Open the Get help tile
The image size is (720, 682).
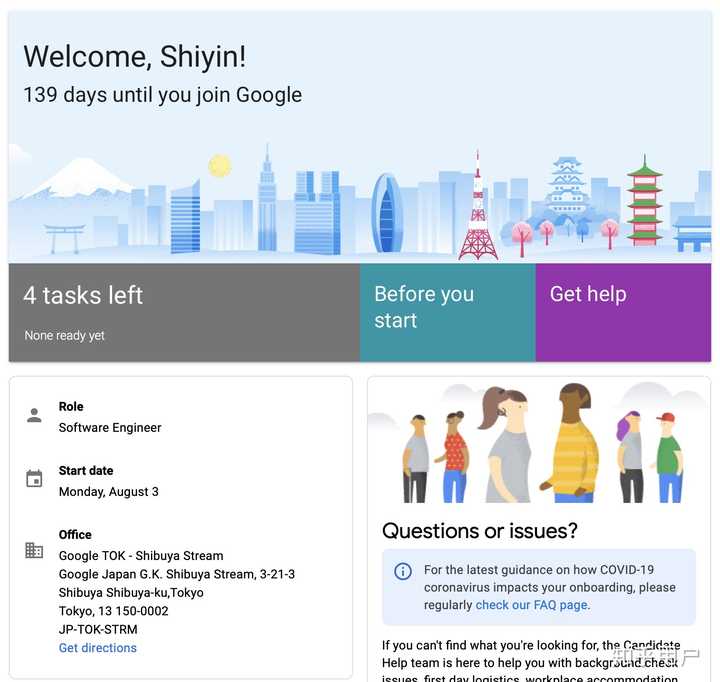(x=623, y=312)
